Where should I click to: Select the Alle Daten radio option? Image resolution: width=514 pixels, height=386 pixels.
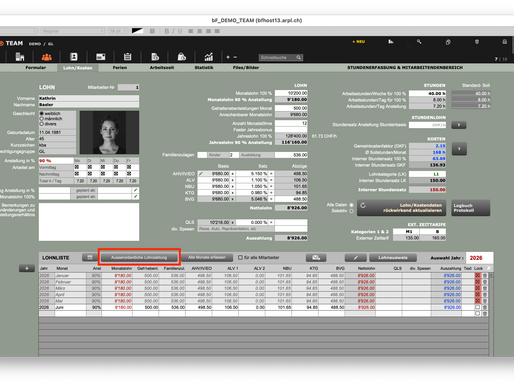click(x=351, y=205)
